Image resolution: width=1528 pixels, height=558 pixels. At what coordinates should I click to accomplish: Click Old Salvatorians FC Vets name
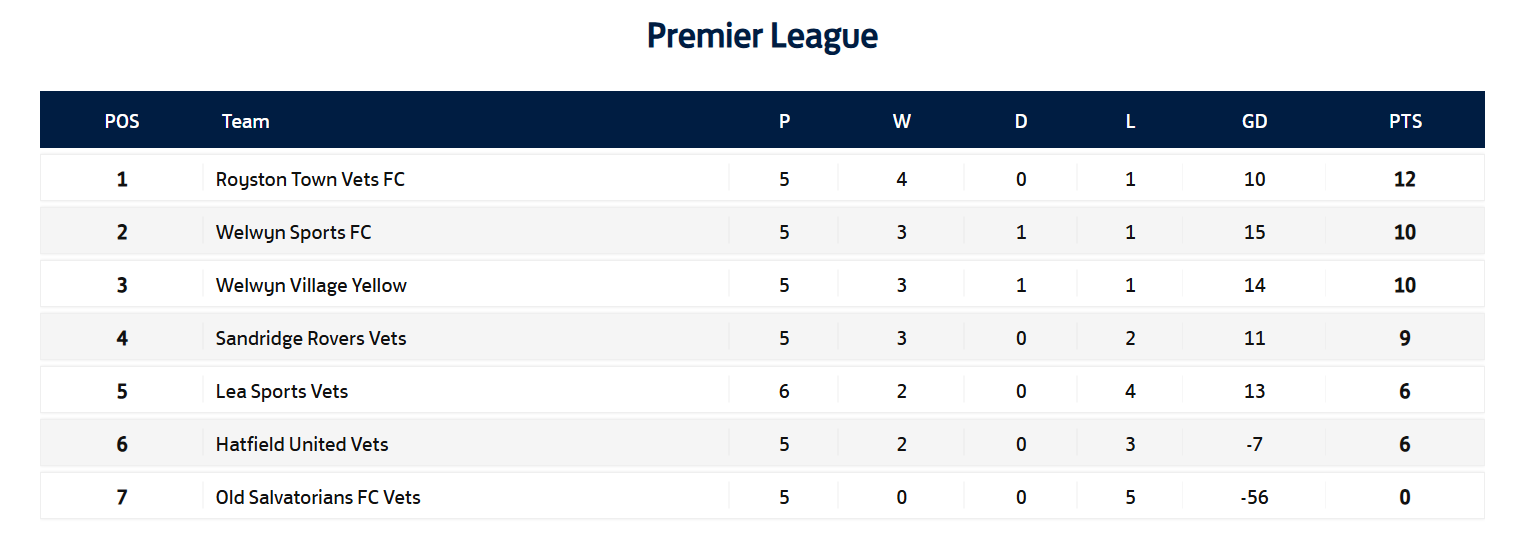pyautogui.click(x=318, y=498)
